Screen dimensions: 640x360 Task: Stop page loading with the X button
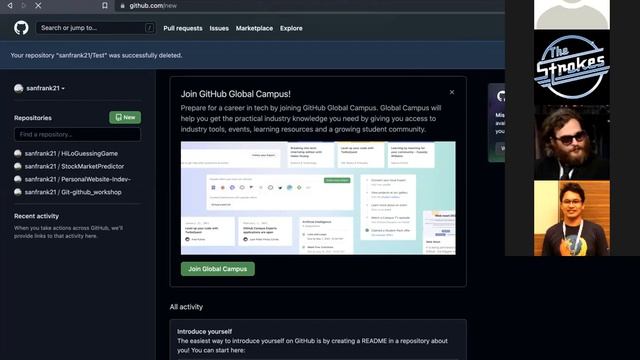[x=38, y=5]
